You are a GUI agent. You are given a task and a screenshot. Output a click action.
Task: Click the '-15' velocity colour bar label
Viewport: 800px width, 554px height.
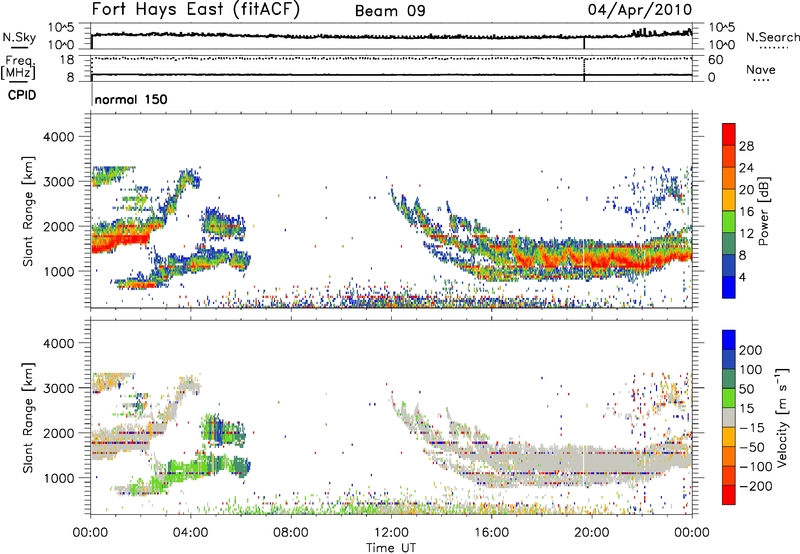click(x=750, y=427)
